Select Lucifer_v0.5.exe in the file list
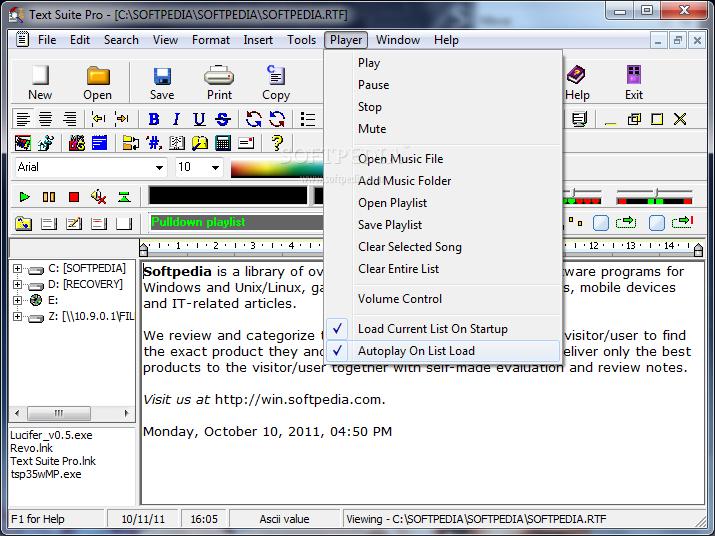Screen dimensions: 715x536 click(x=51, y=435)
